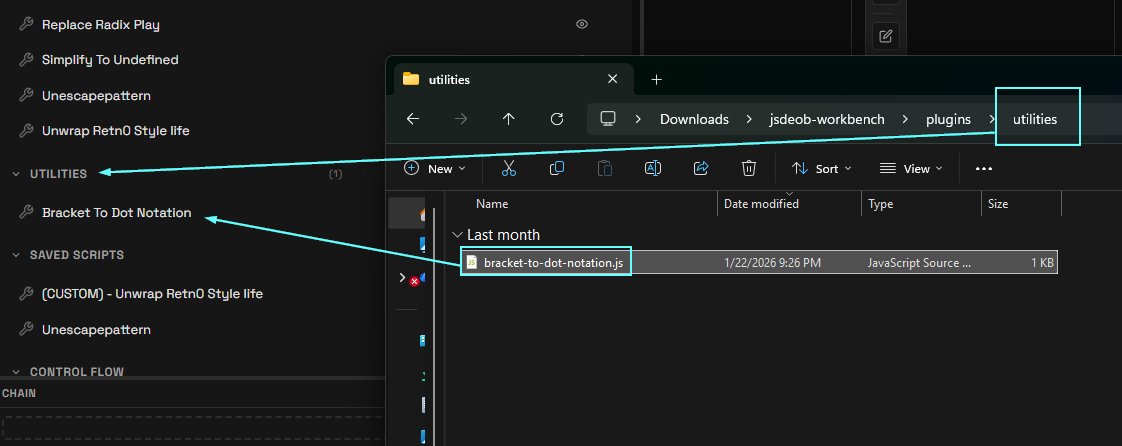Go back in File Explorer

point(413,120)
